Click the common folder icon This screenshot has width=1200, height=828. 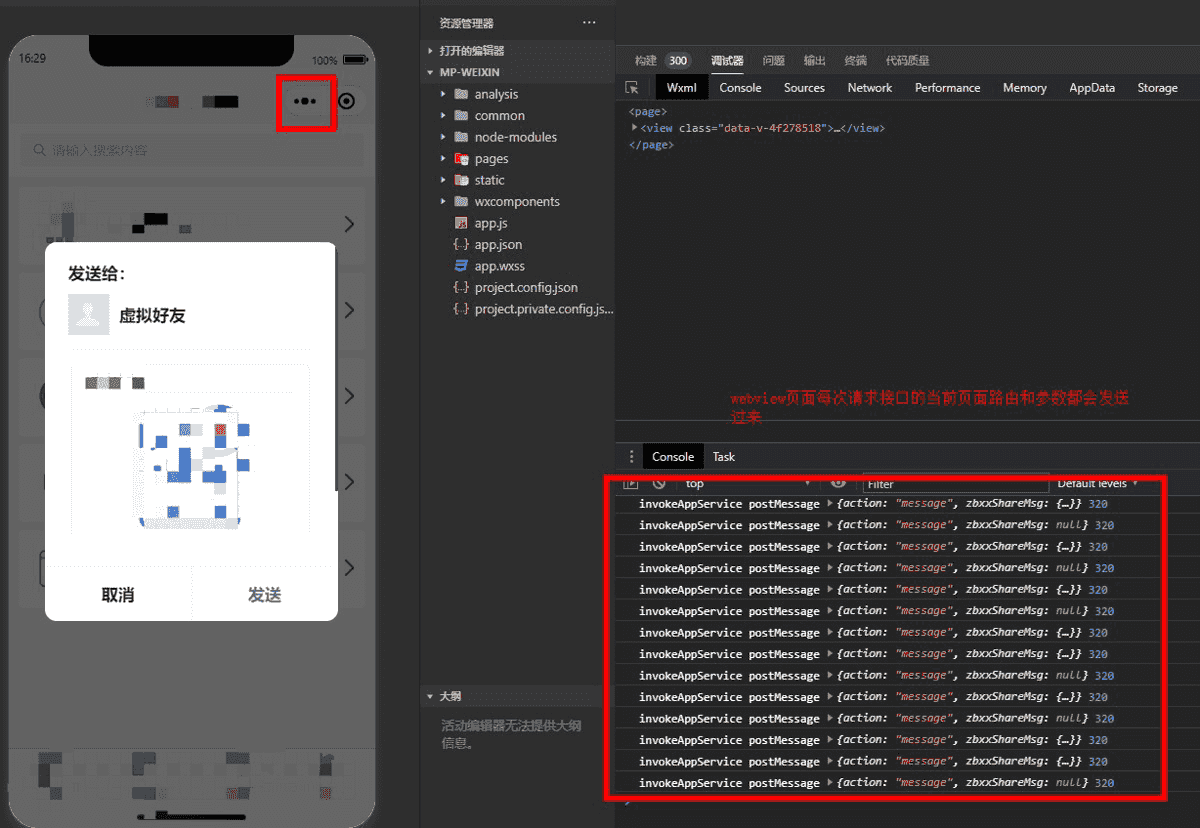[x=461, y=115]
